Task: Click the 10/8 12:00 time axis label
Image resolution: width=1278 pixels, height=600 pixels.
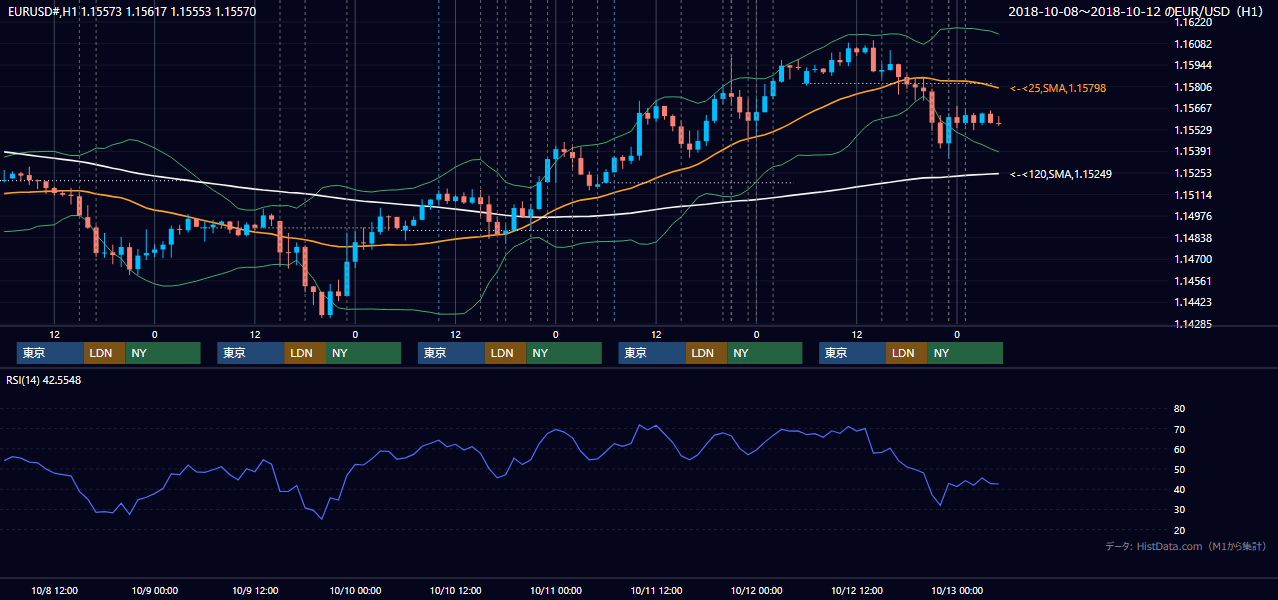Action: click(55, 590)
